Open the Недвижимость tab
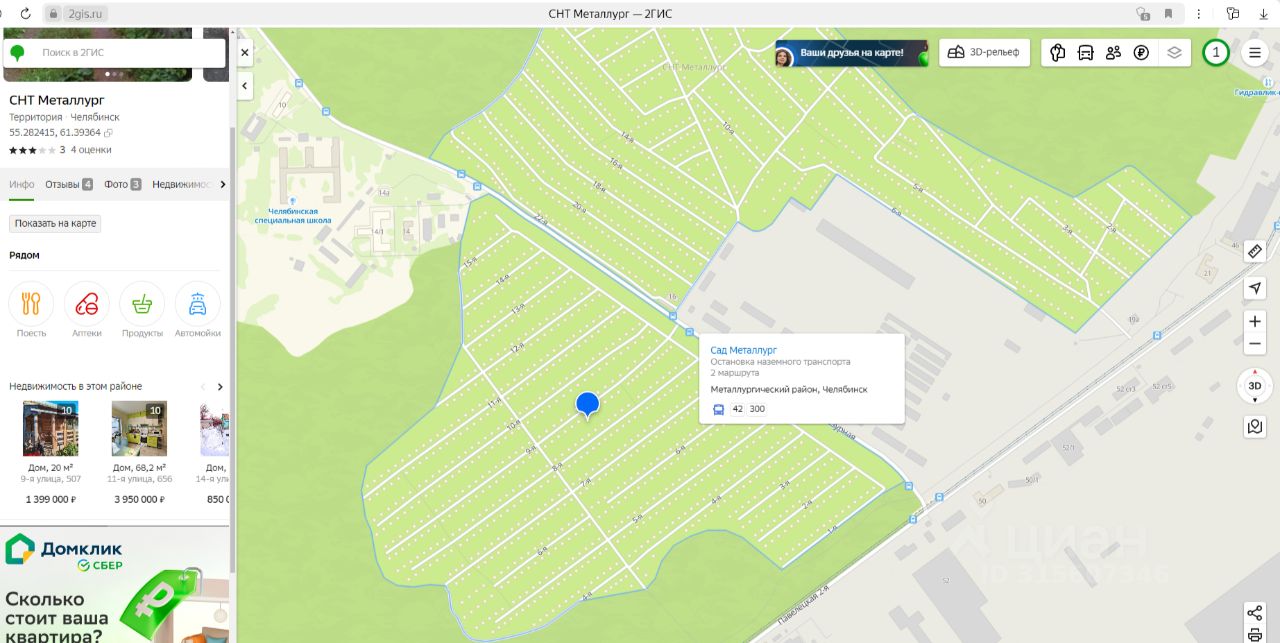Viewport: 1280px width, 643px height. click(x=182, y=184)
